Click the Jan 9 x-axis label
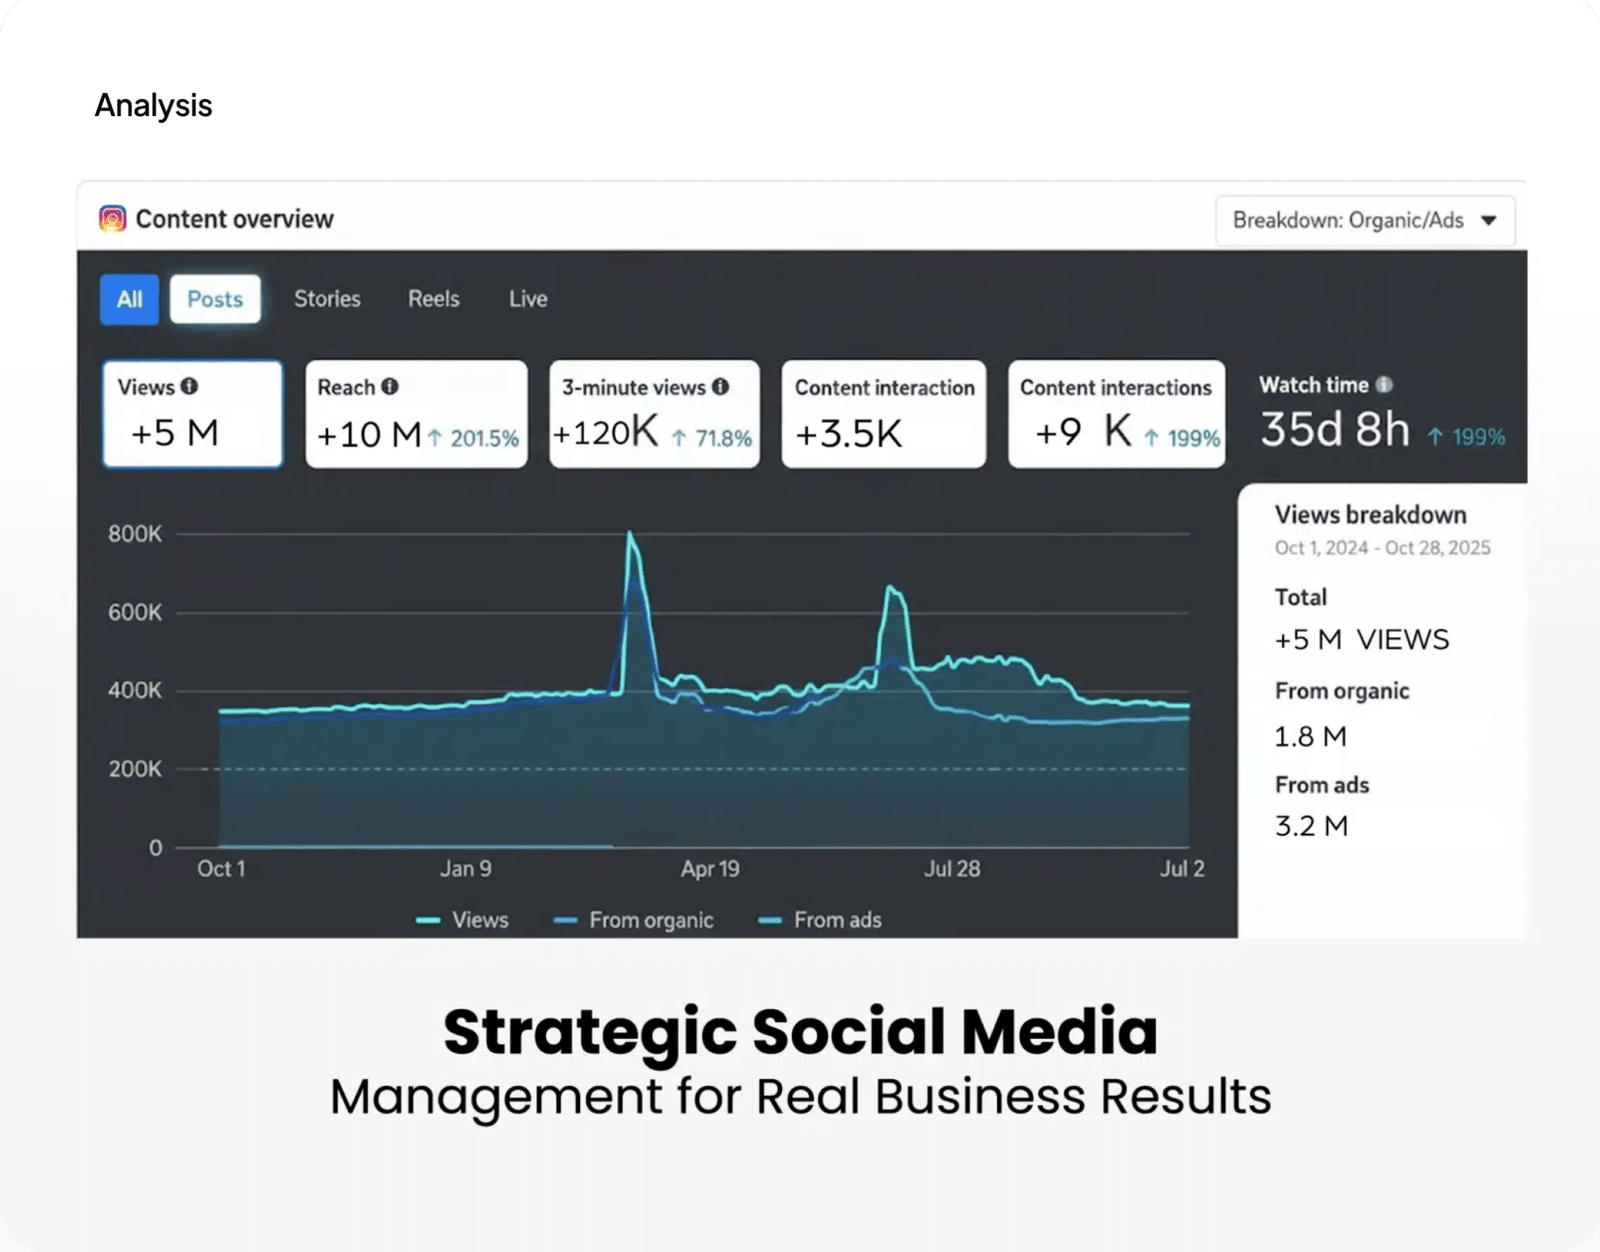1600x1252 pixels. click(x=466, y=869)
